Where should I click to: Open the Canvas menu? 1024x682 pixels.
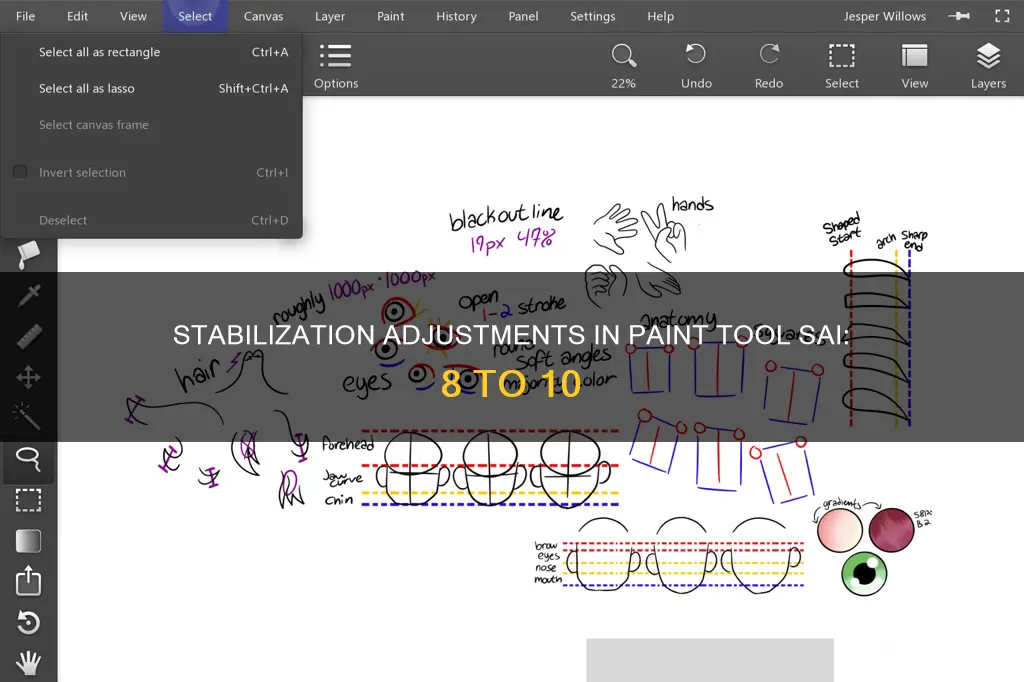coord(263,16)
